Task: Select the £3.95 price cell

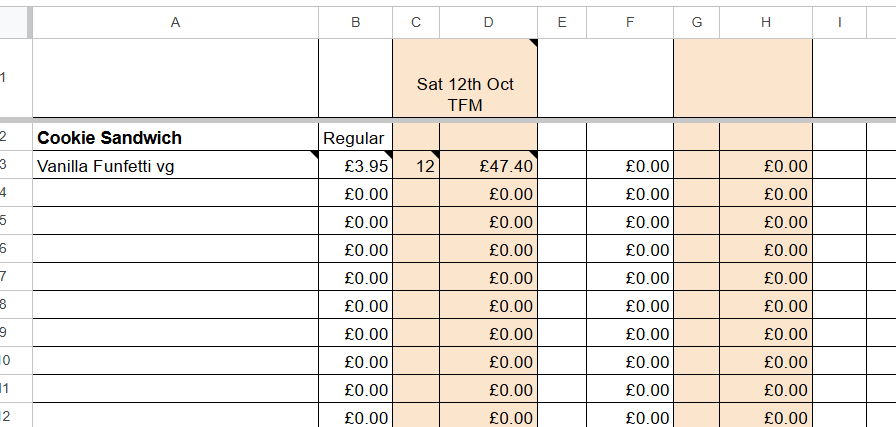Action: (355, 165)
